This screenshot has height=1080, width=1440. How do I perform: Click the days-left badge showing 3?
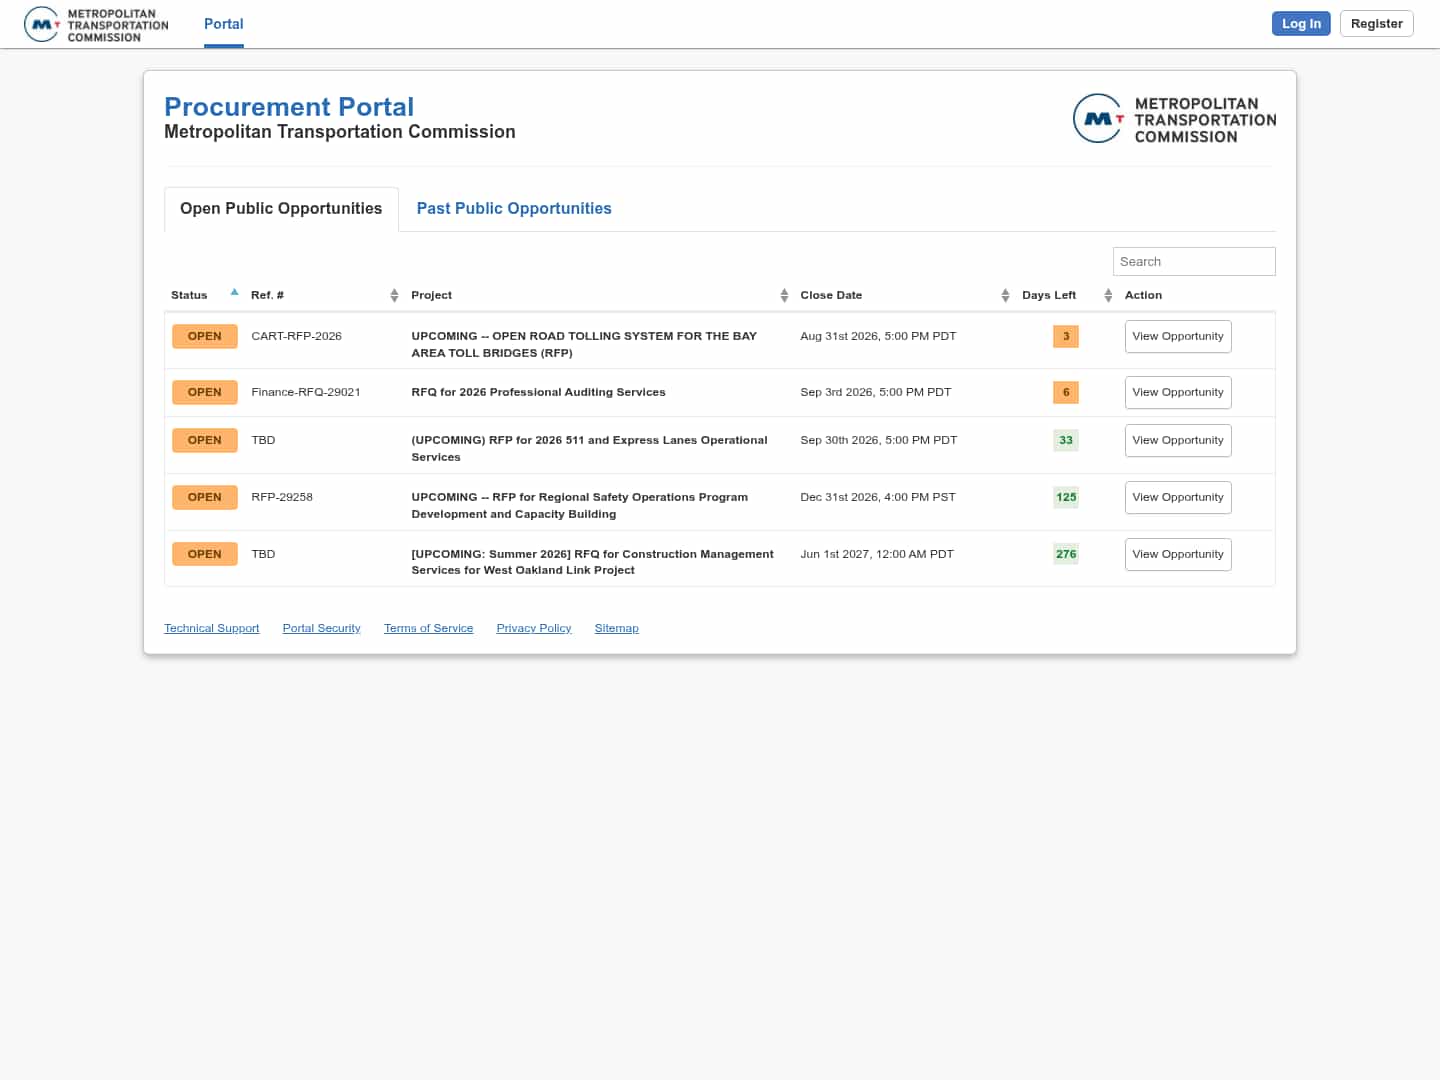tap(1066, 337)
